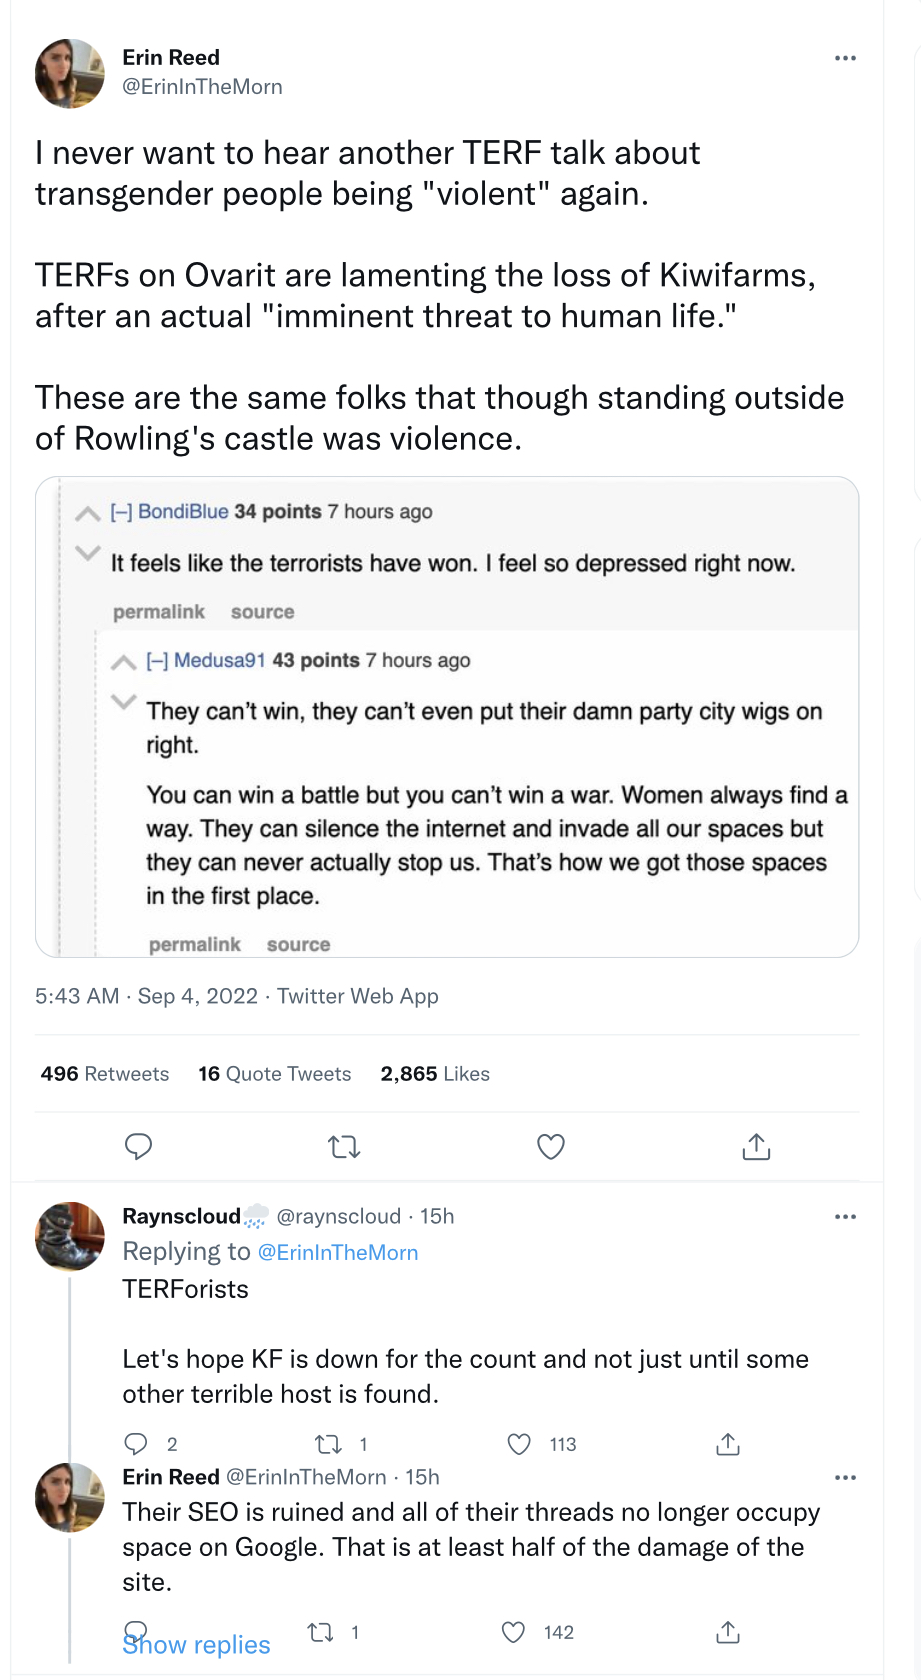Click Show replies link
The image size is (921, 1680).
pos(196,1645)
